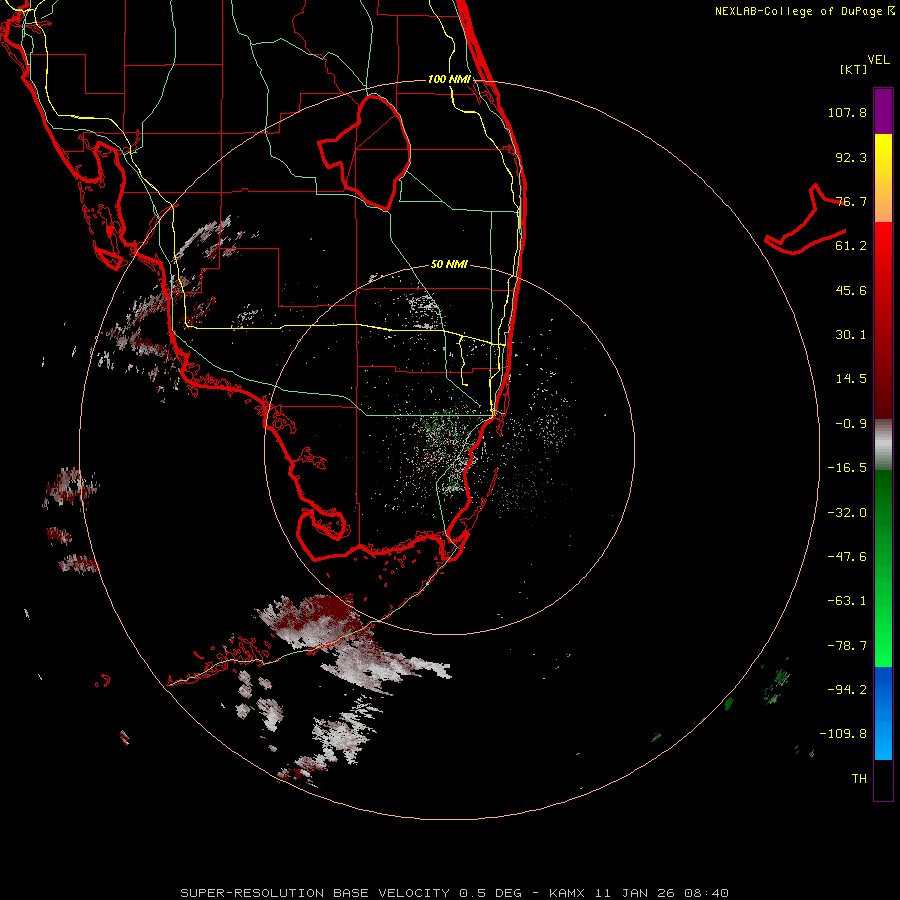This screenshot has width=900, height=900.
Task: Select the 61.2 legend value
Action: coord(851,246)
